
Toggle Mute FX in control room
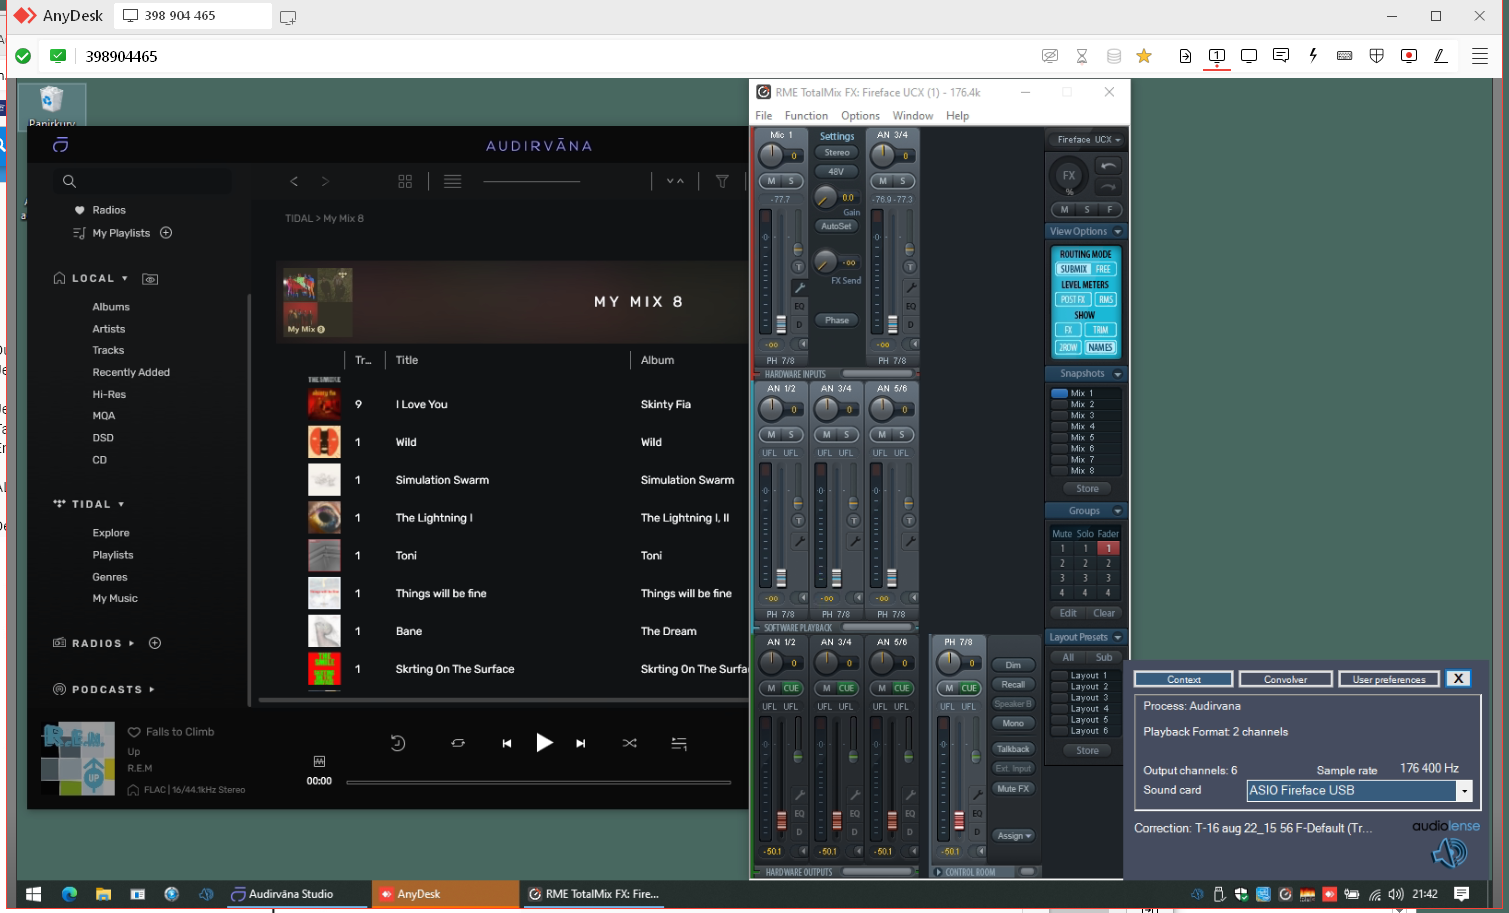(x=1013, y=789)
